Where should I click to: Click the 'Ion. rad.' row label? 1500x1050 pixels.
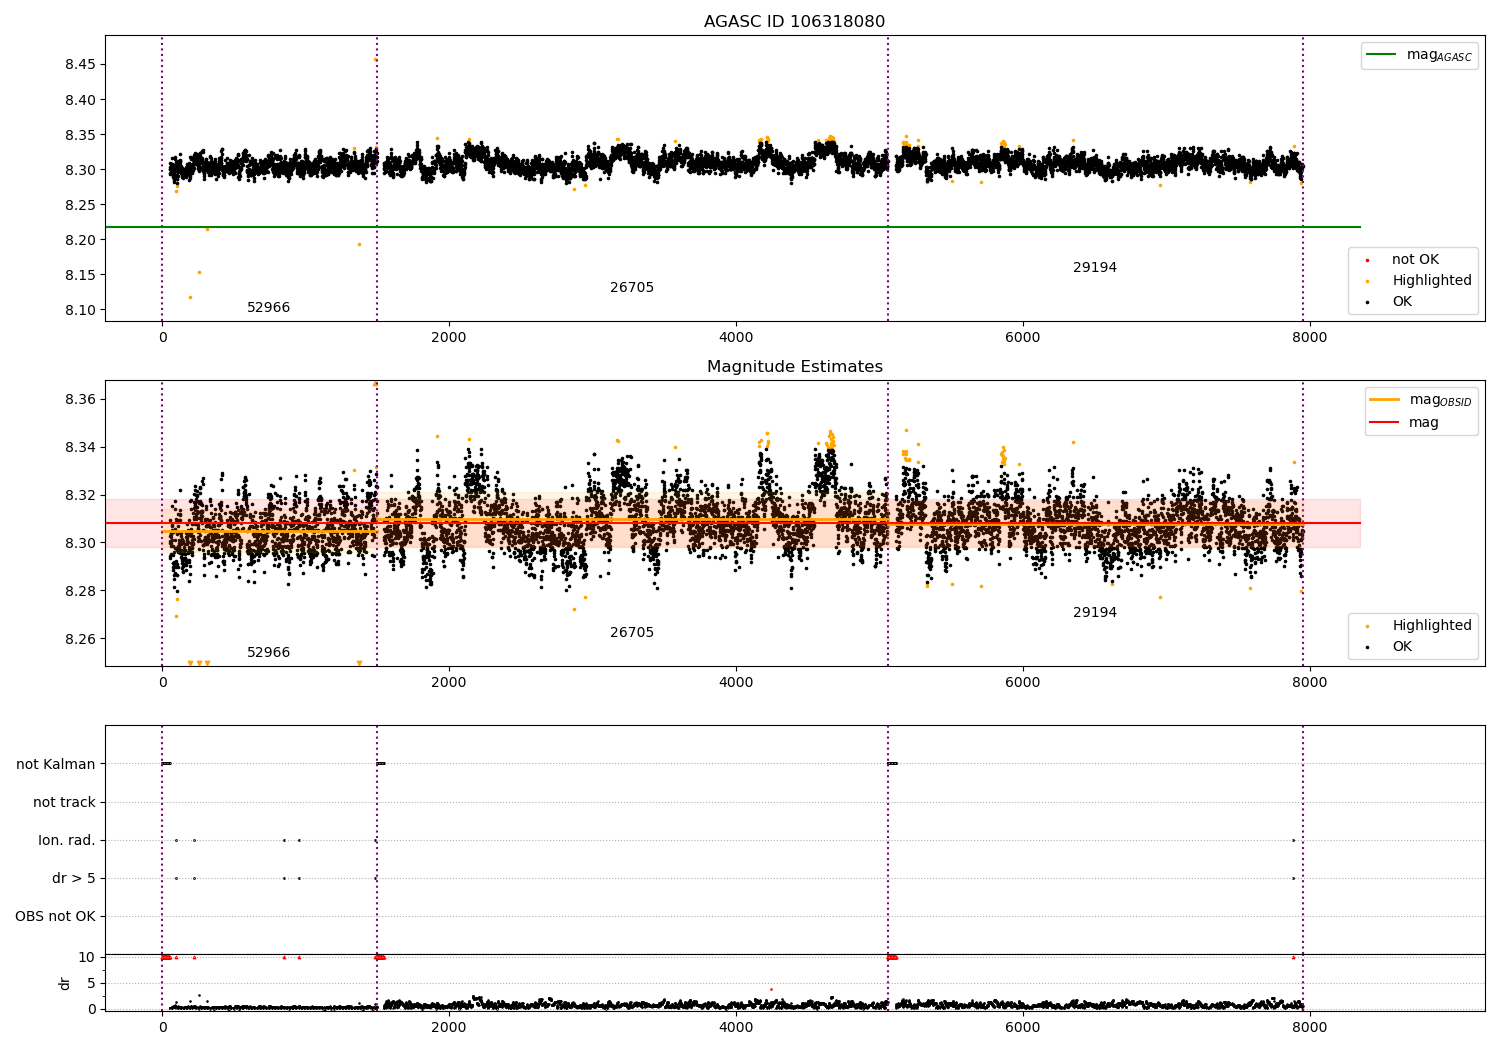[67, 841]
